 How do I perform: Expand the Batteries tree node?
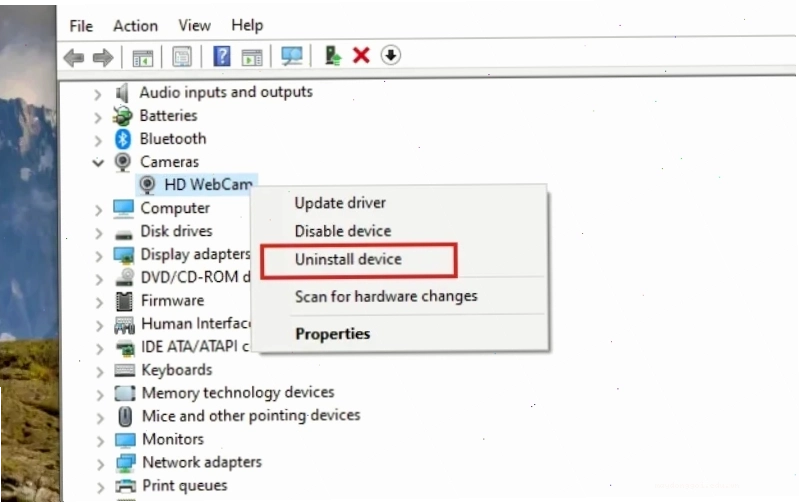tap(98, 118)
